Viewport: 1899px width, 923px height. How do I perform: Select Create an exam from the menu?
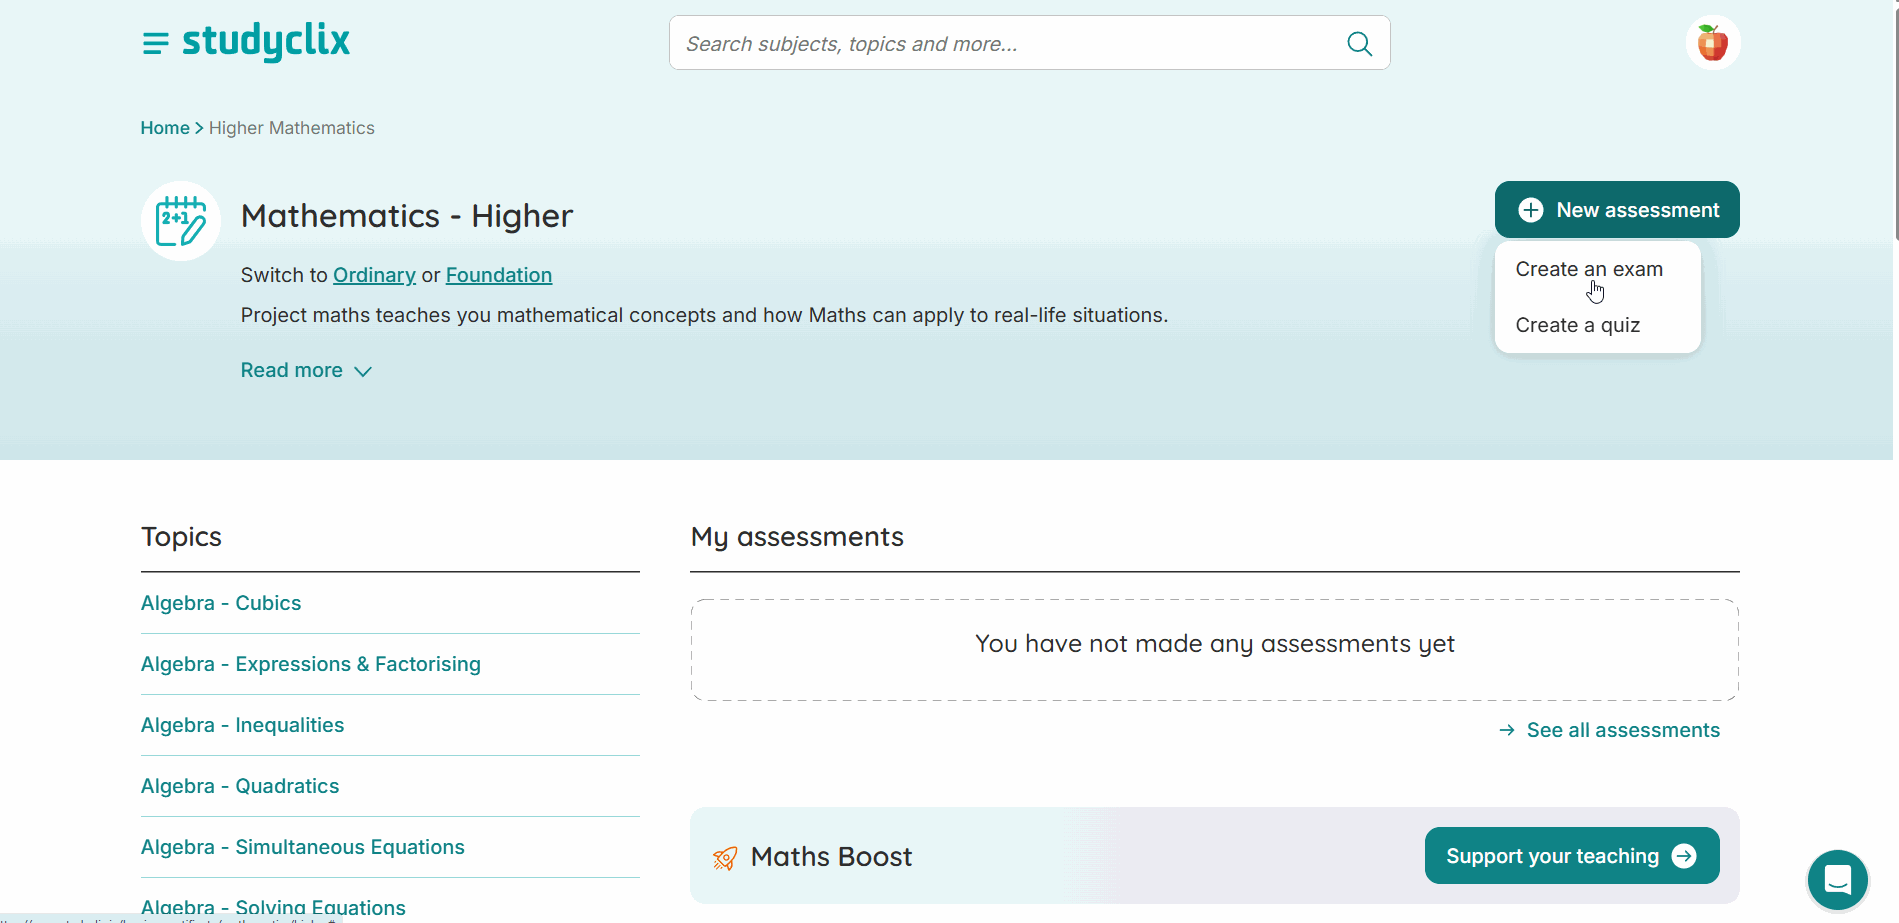(x=1589, y=268)
